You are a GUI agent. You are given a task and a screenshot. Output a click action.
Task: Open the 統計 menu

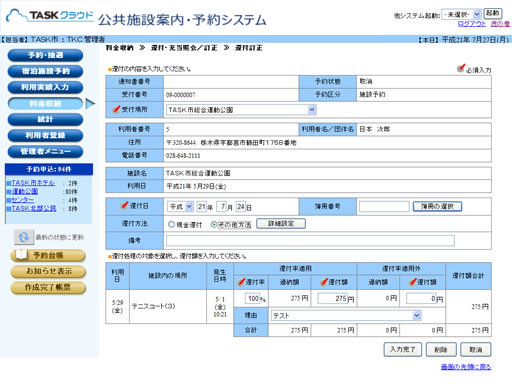45,119
